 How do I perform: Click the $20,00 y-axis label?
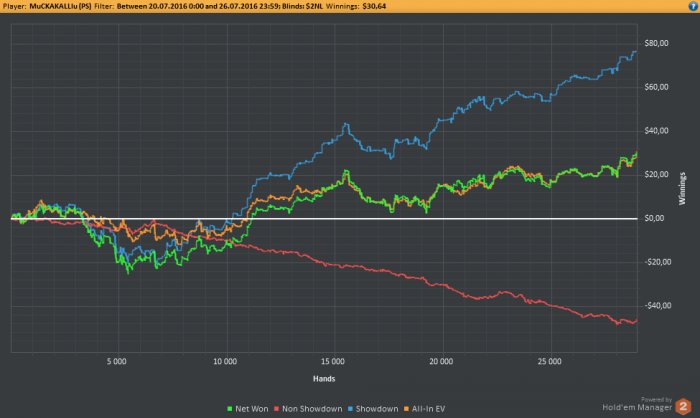[x=656, y=175]
